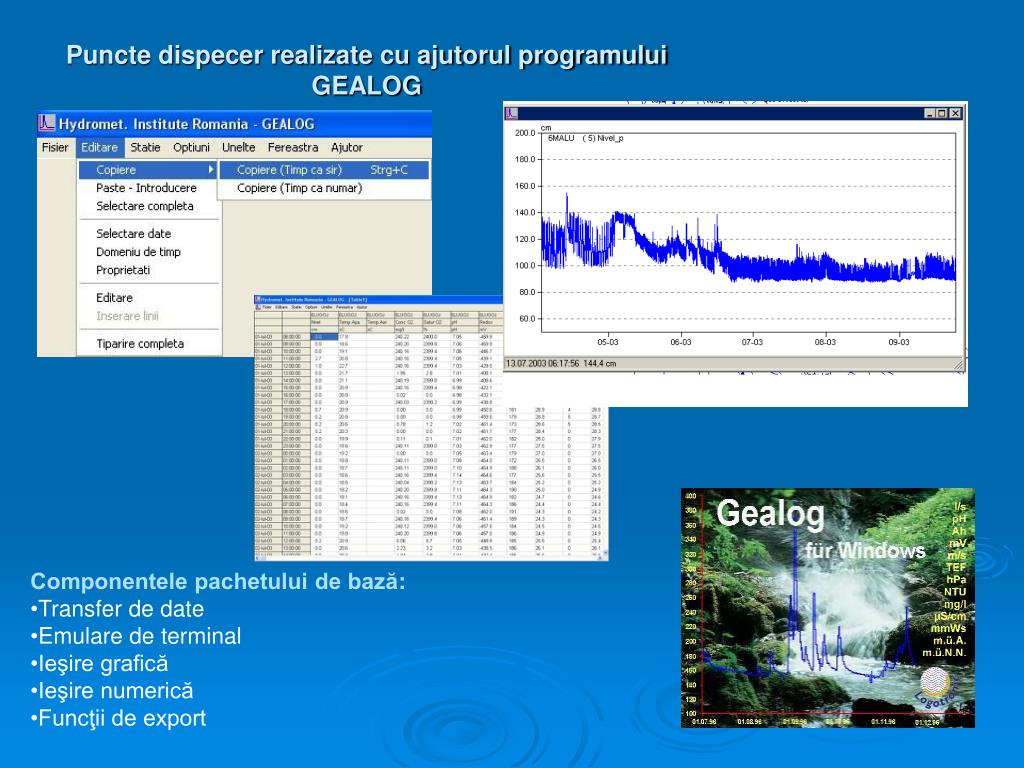Click the Logotronic logo on the Gealog splash
Viewport: 1024px width, 768px height.
point(938,688)
